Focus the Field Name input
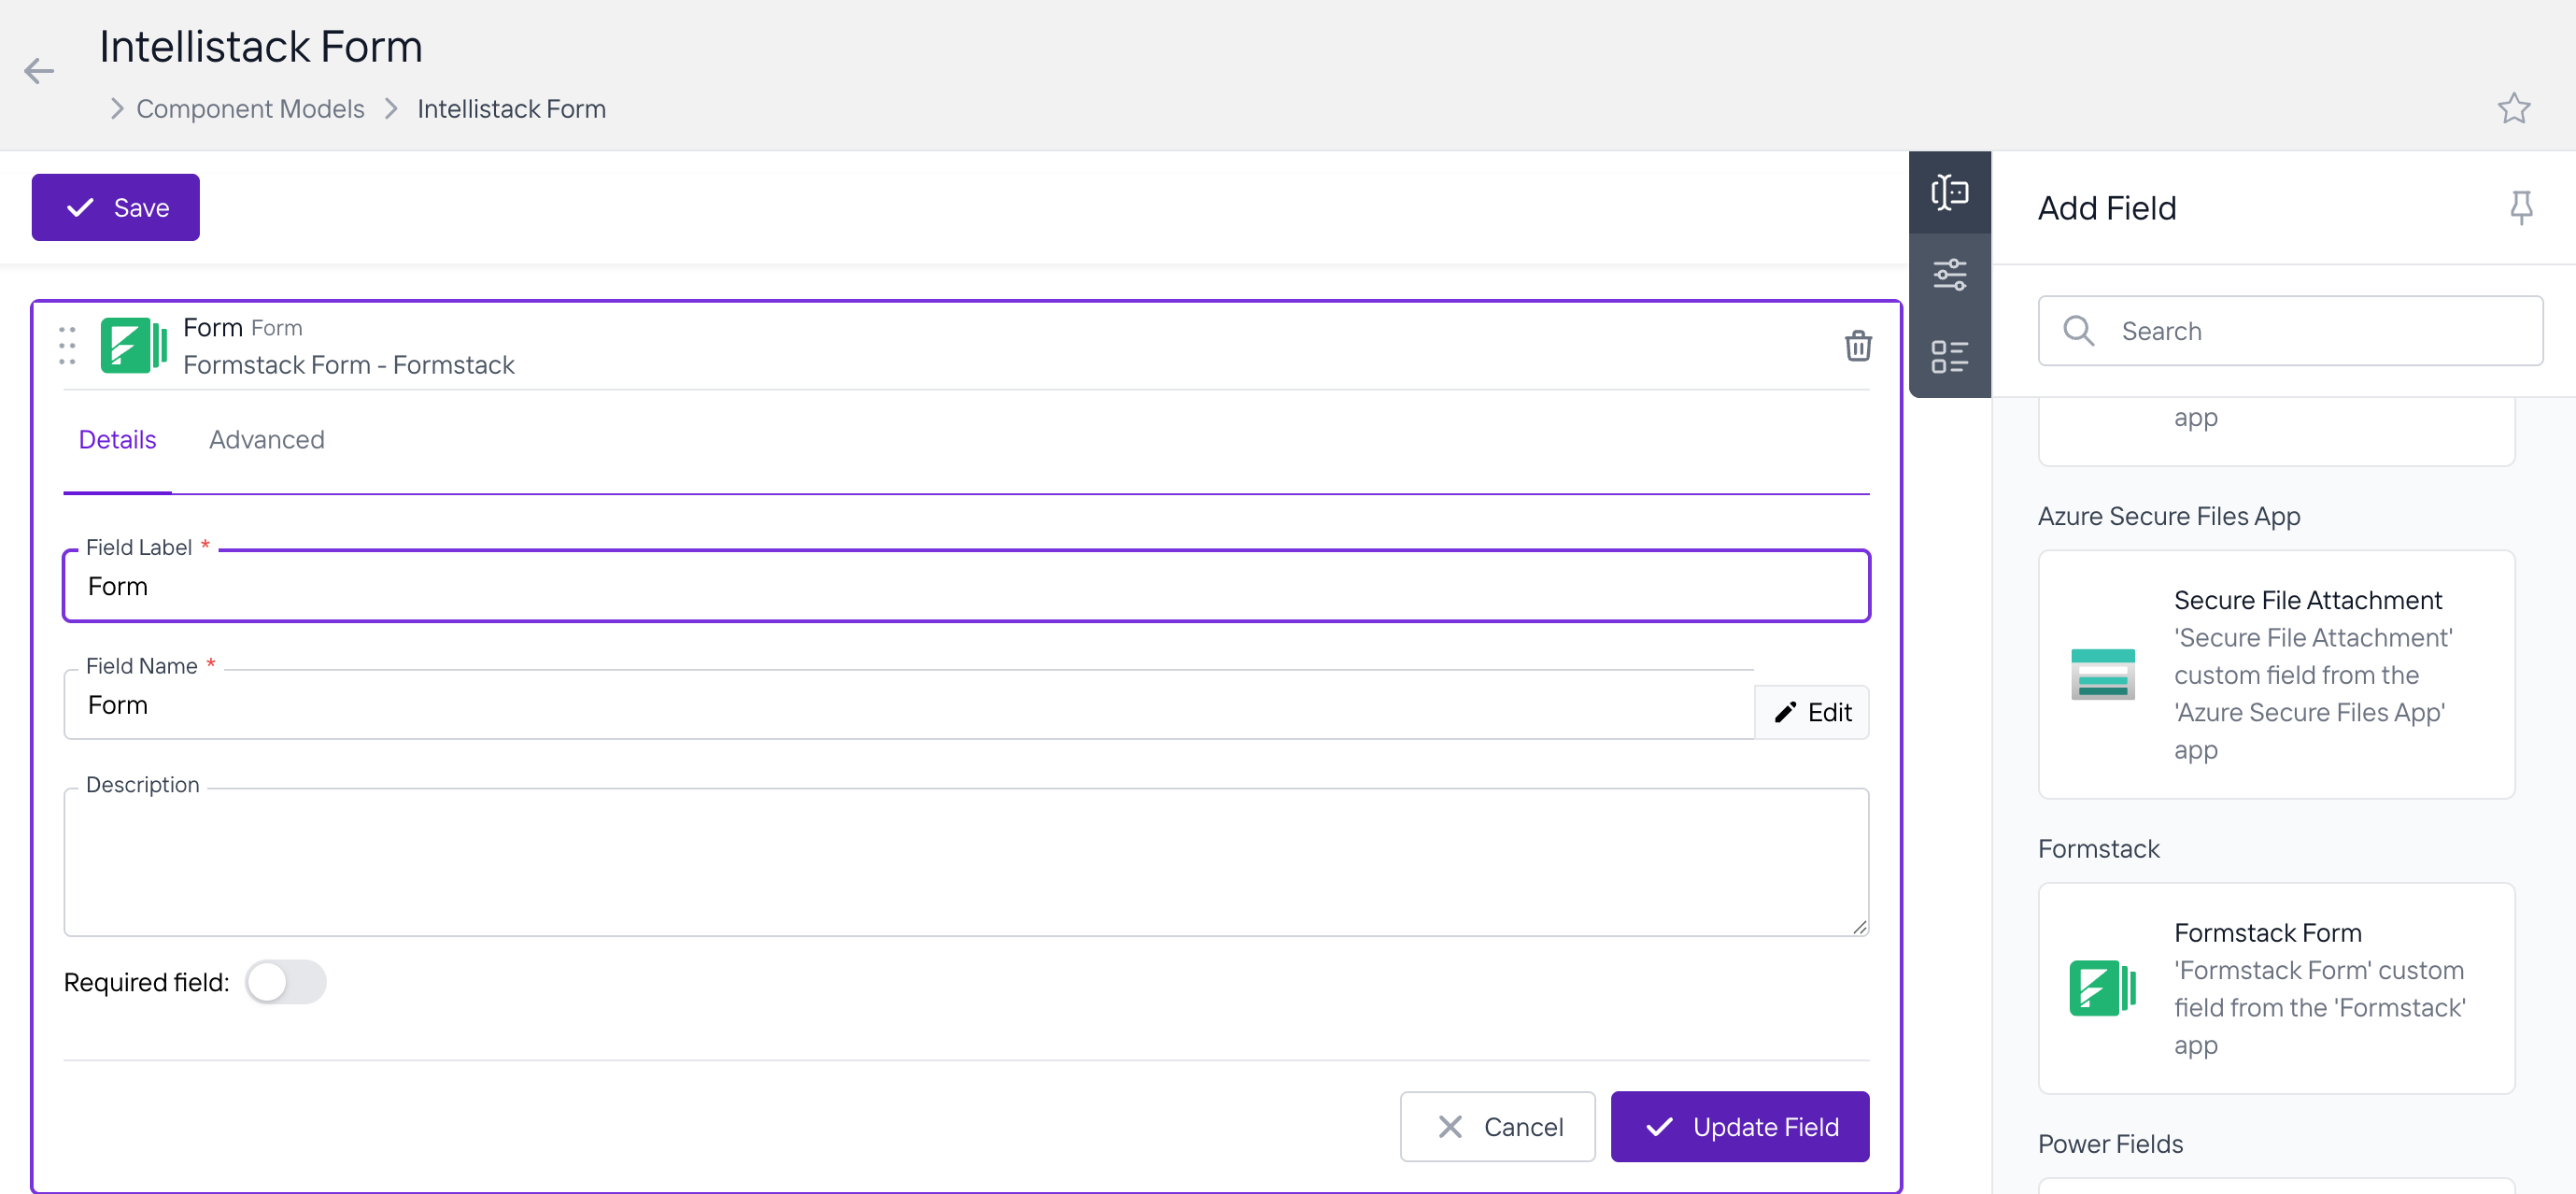This screenshot has width=2576, height=1194. click(909, 705)
